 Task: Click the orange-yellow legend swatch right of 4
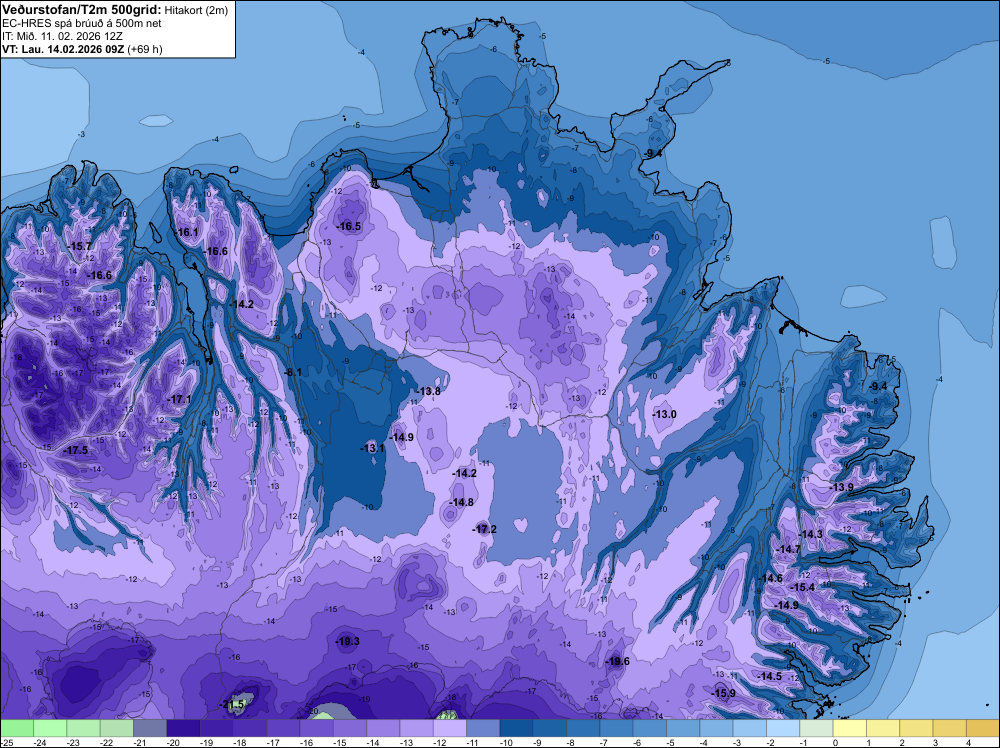click(x=983, y=728)
